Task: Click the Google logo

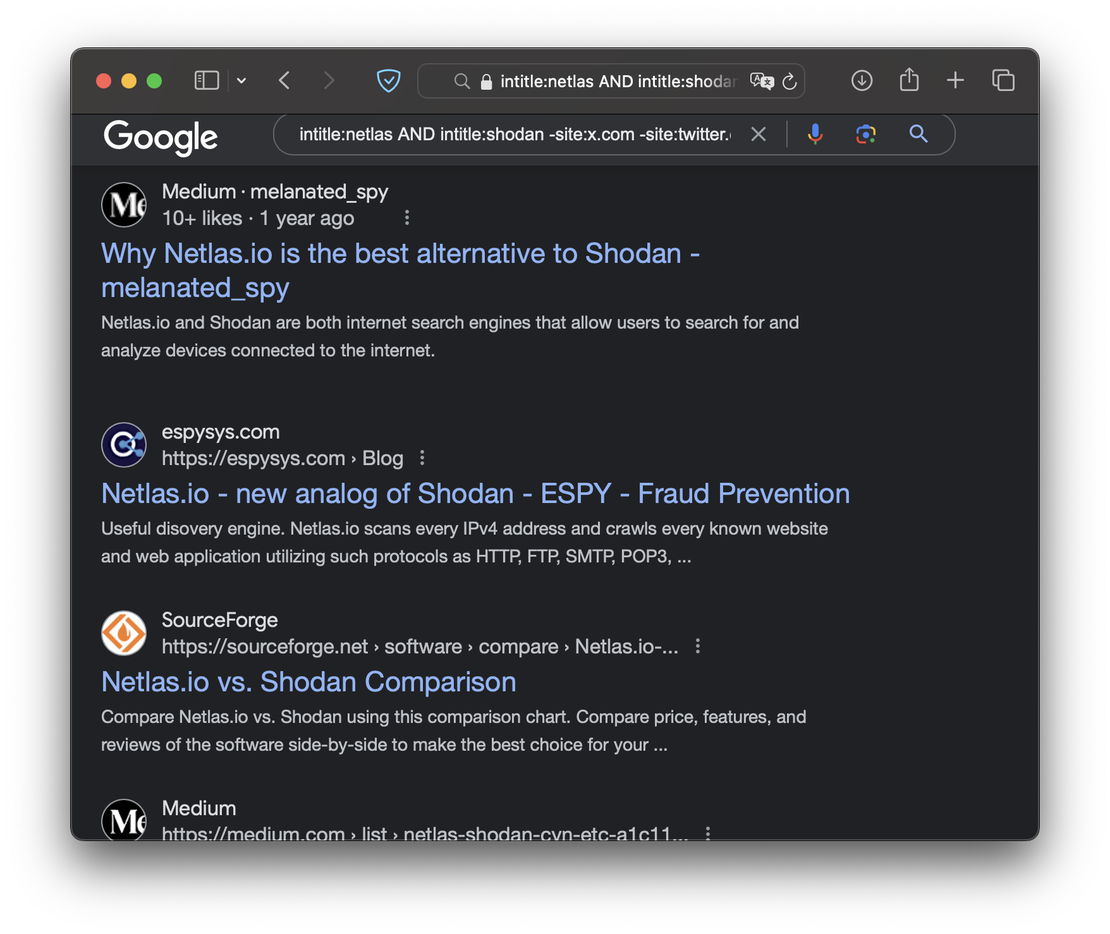Action: [161, 136]
